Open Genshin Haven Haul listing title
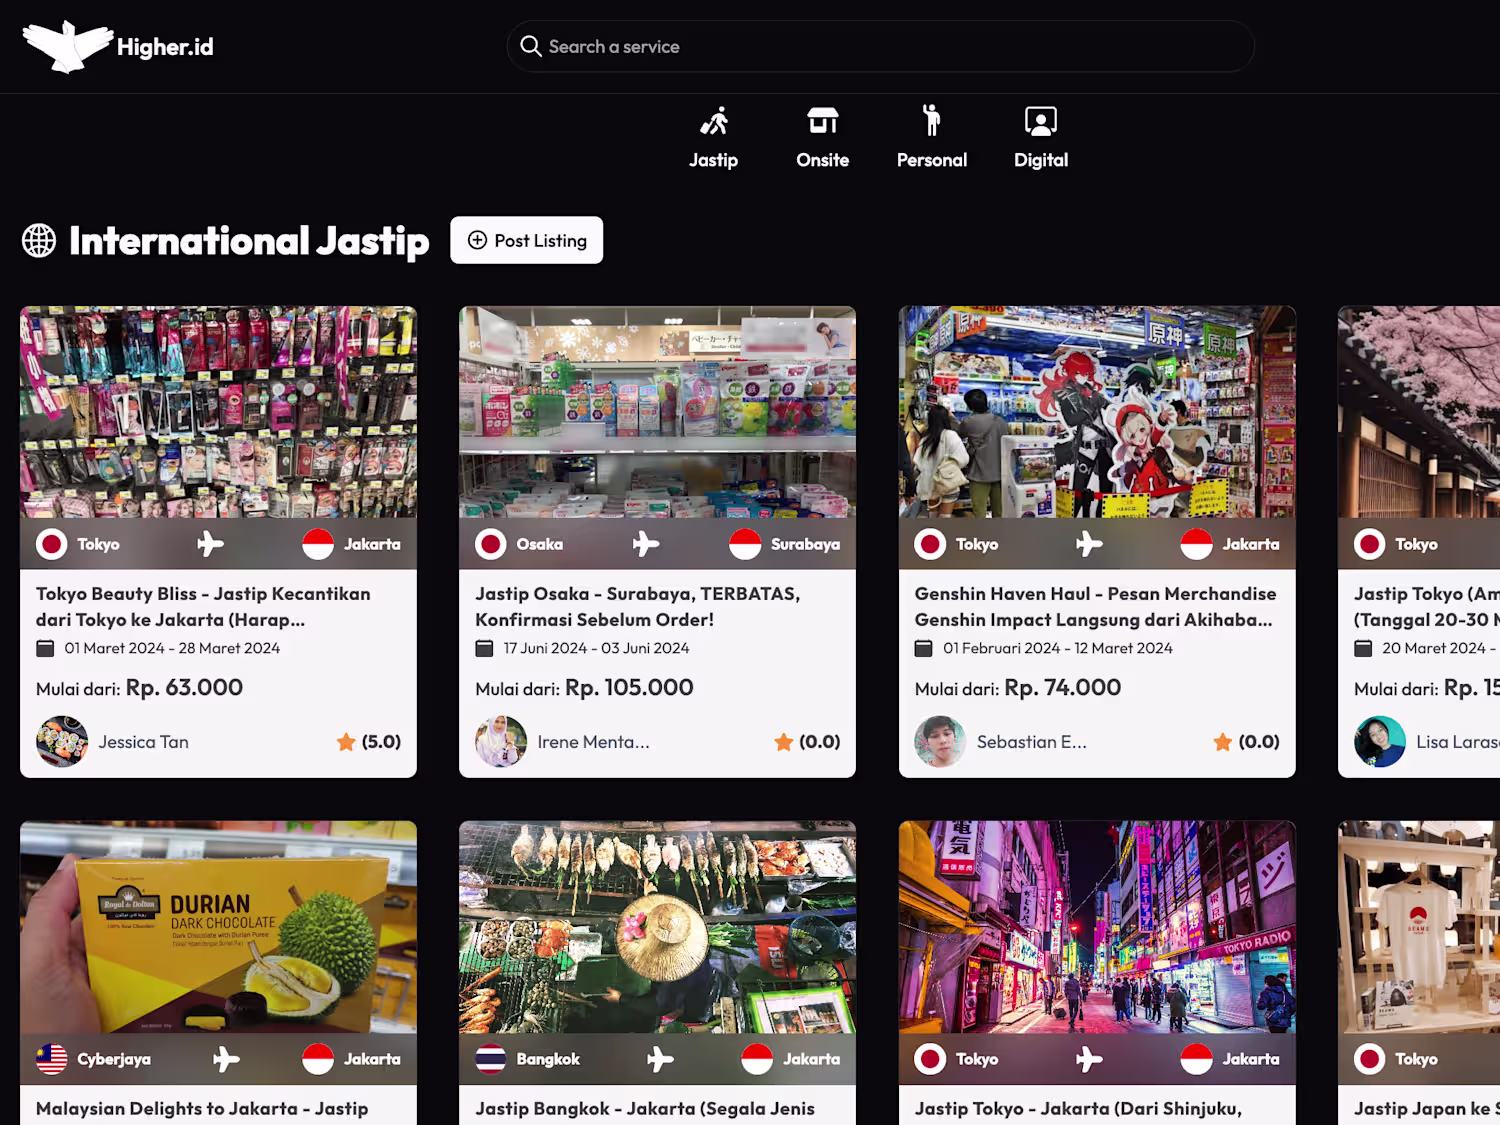 point(1096,607)
